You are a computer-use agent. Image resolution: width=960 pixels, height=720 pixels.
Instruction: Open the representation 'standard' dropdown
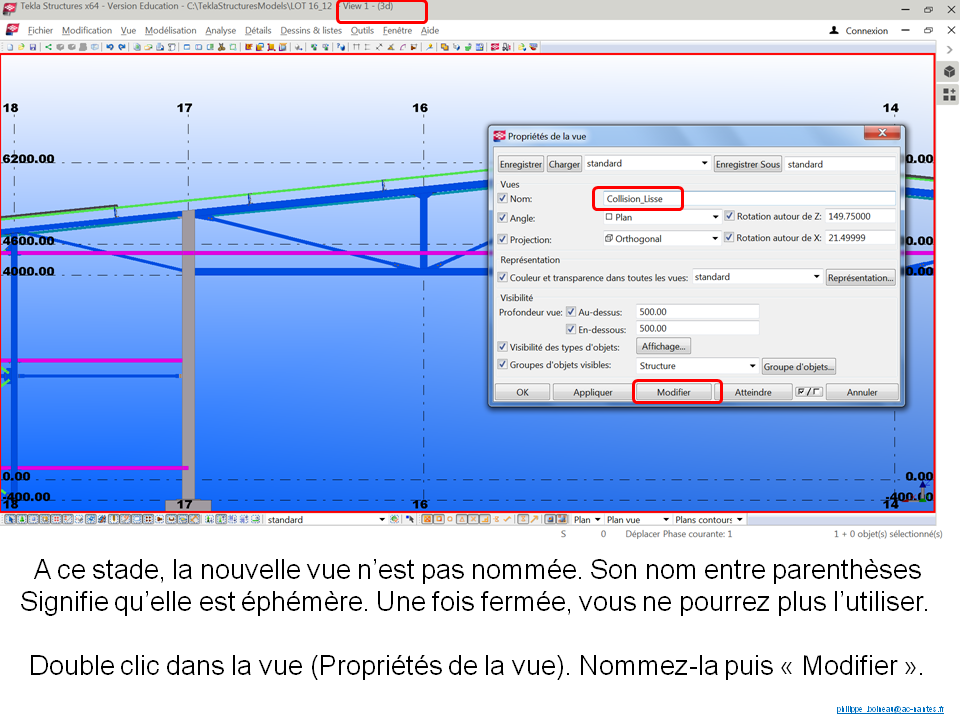pyautogui.click(x=816, y=277)
